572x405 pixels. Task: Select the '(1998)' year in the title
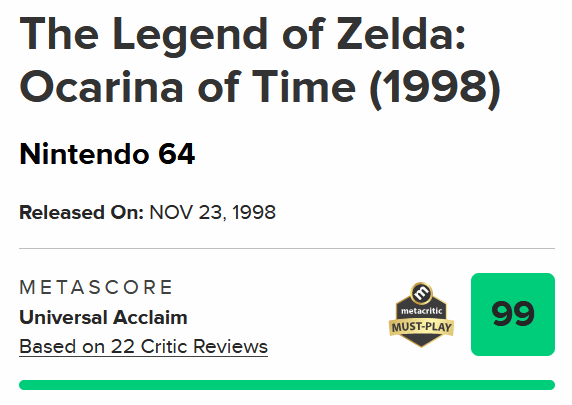point(435,89)
